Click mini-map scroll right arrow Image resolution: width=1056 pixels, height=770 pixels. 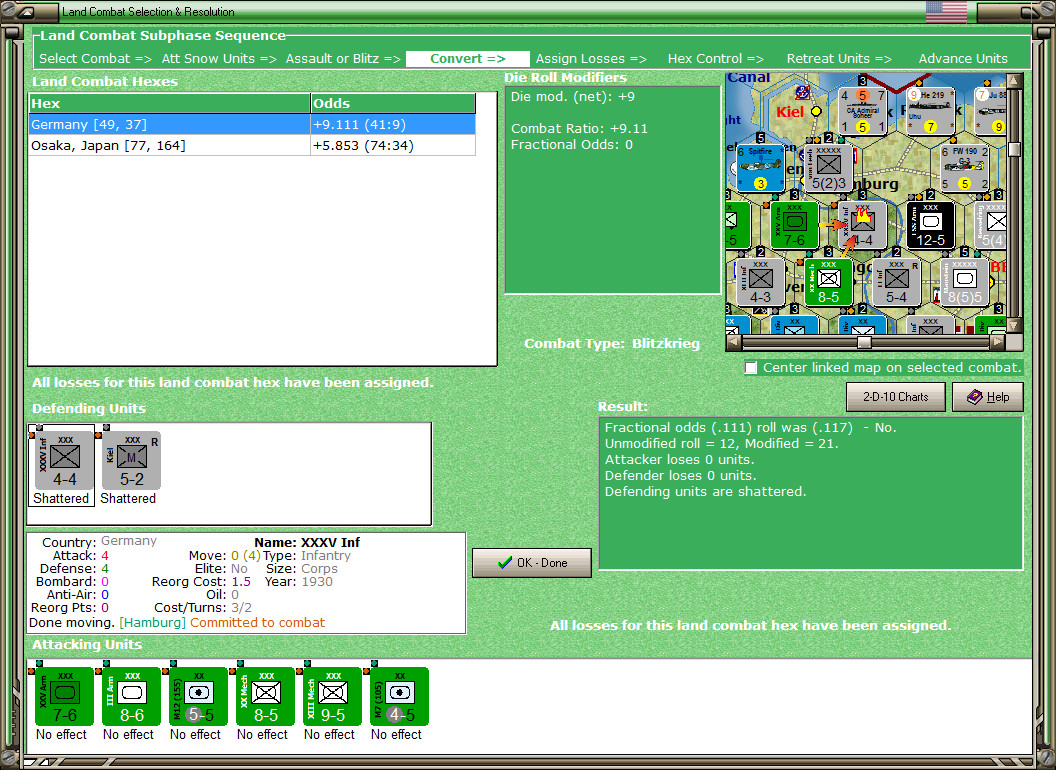(x=998, y=342)
